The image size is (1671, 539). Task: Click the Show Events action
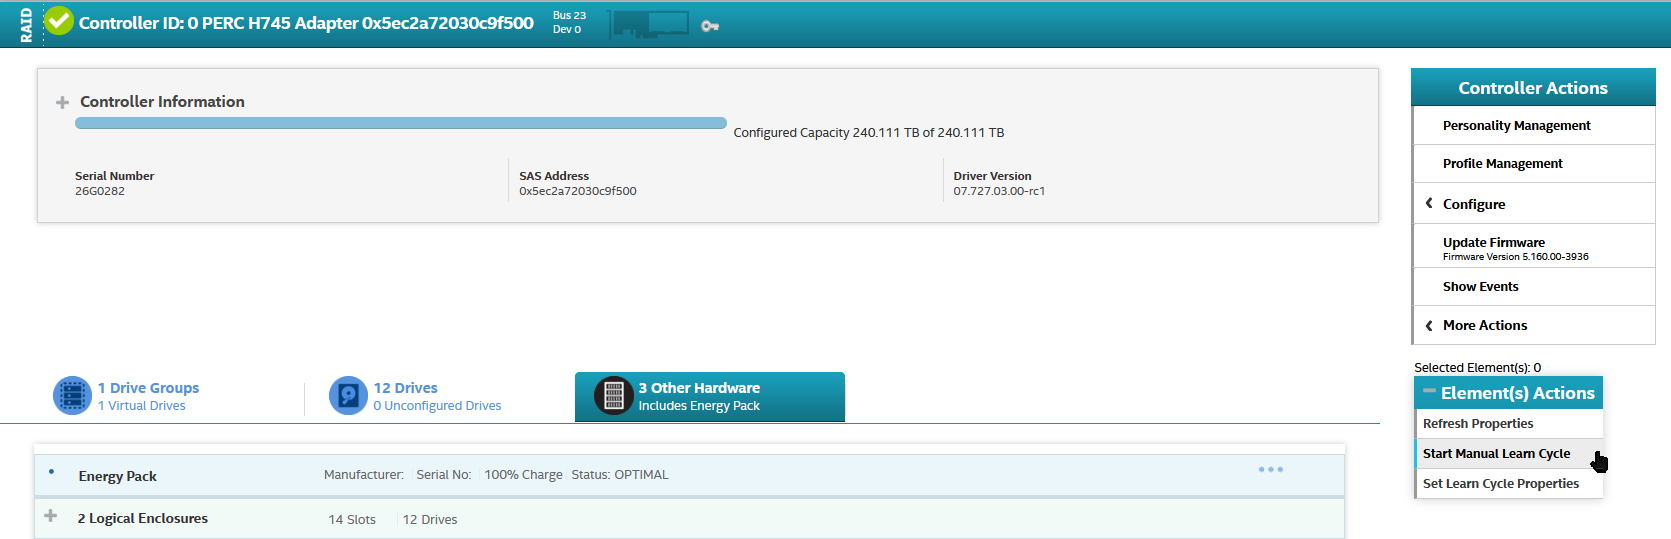tap(1480, 287)
